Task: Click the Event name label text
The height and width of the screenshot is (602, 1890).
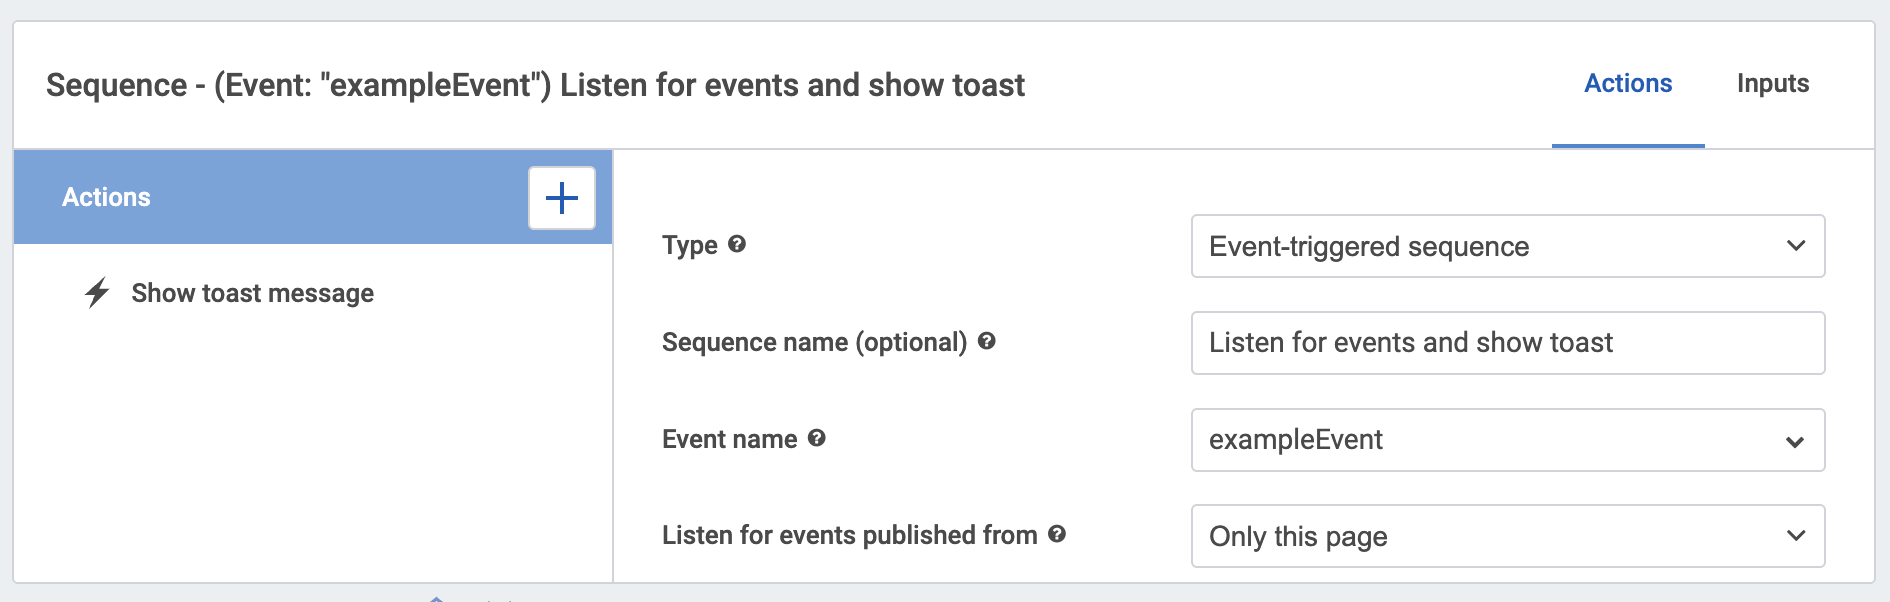Action: 729,439
